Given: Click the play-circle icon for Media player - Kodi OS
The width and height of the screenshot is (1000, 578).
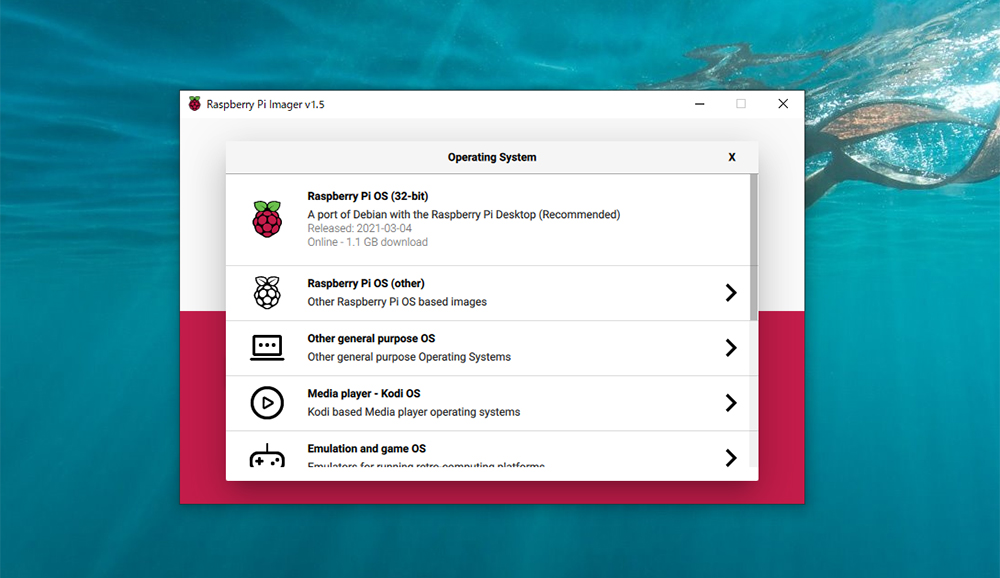Looking at the screenshot, I should click(267, 403).
